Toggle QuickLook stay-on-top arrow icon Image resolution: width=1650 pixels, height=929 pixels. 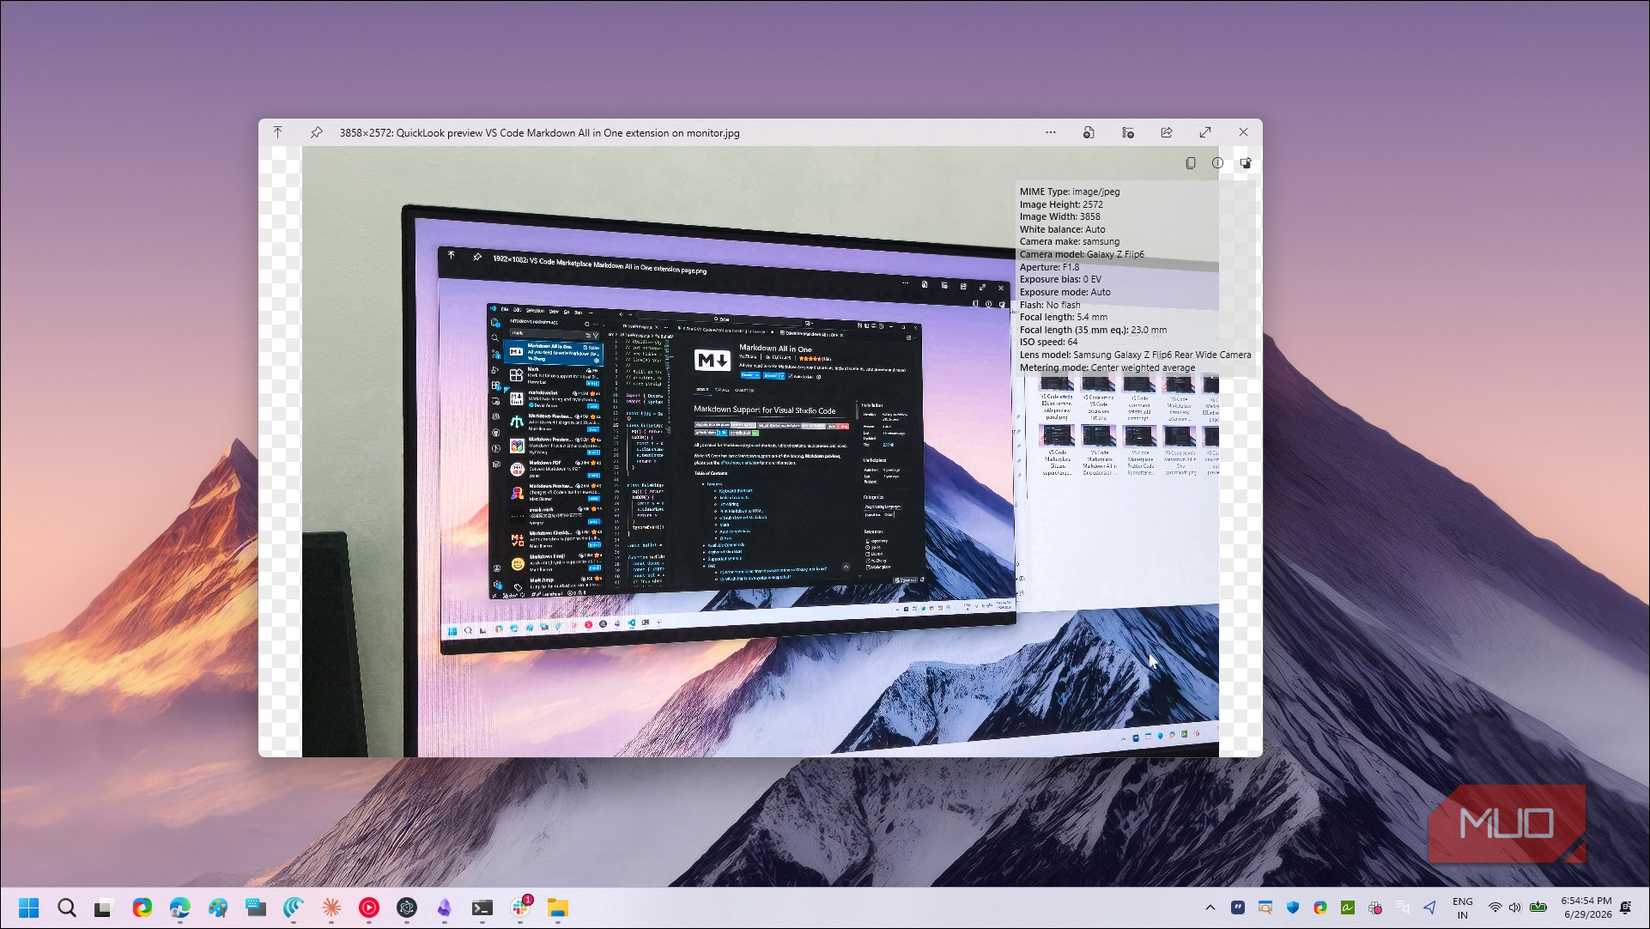pos(278,132)
